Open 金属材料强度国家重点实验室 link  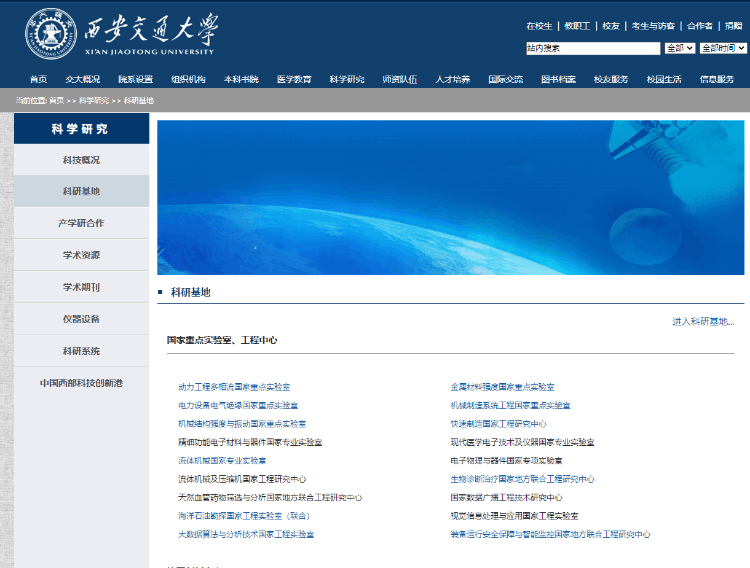coord(502,387)
